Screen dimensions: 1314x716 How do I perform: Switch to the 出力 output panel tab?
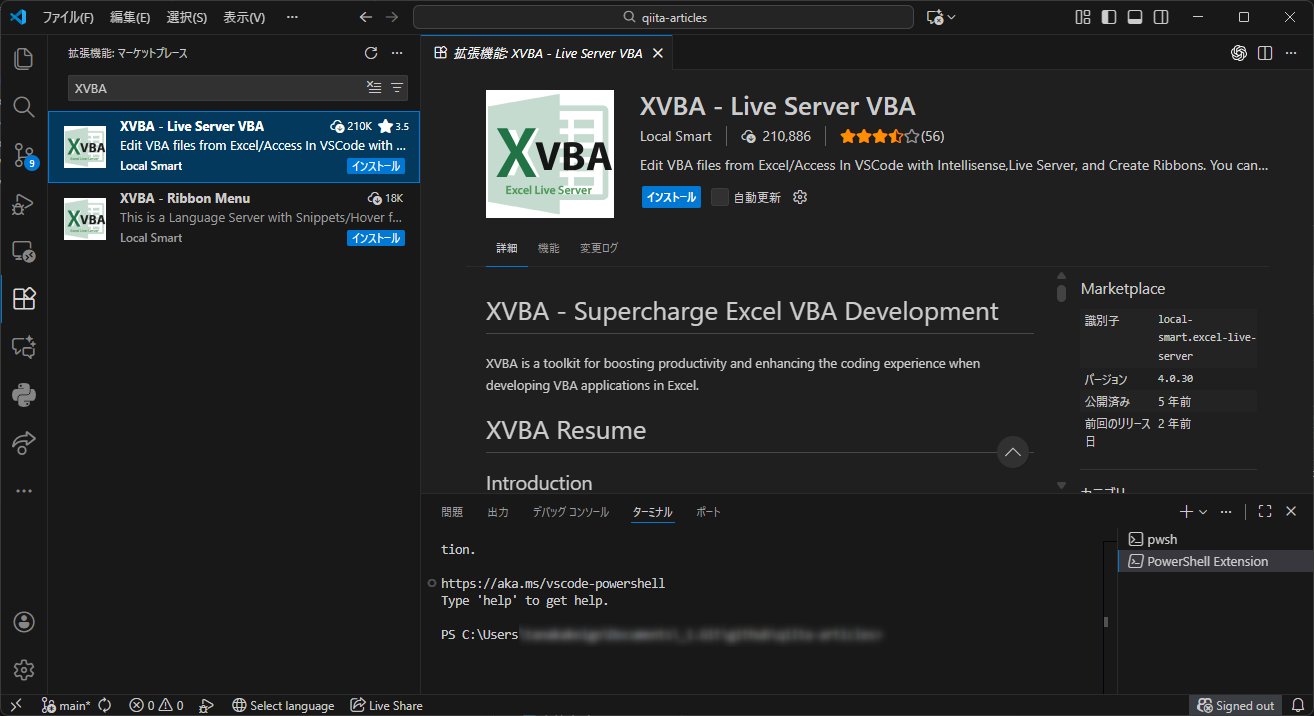point(498,512)
